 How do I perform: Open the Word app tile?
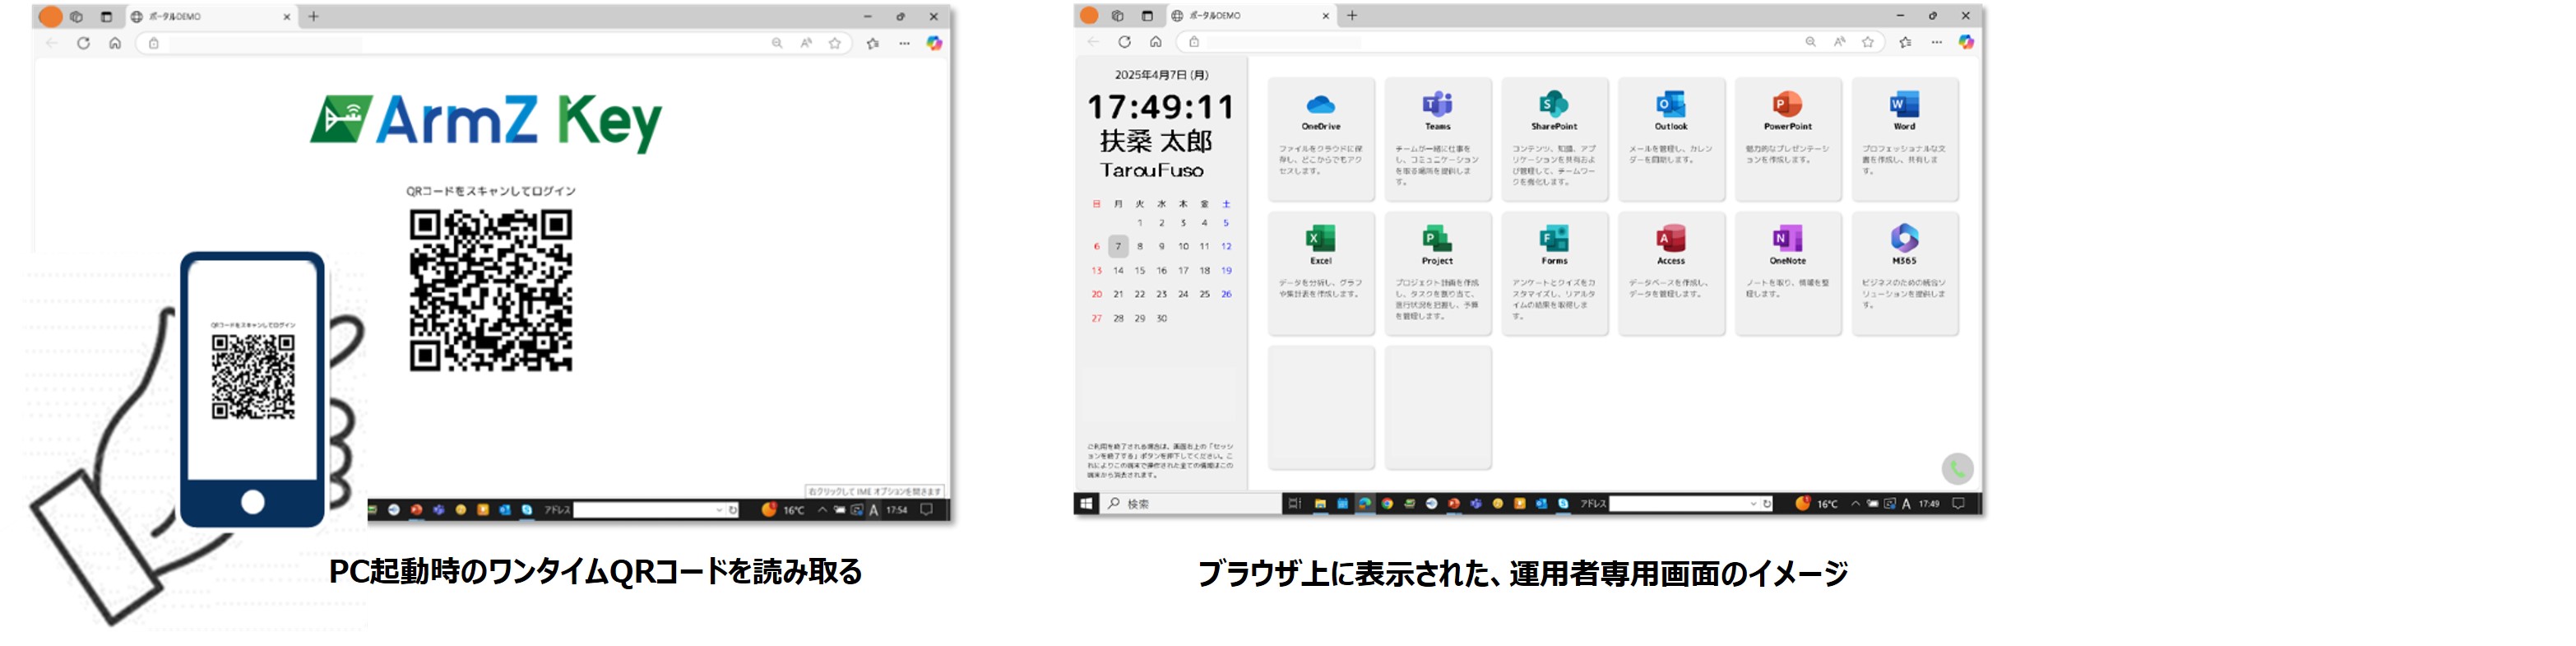[x=1905, y=139]
